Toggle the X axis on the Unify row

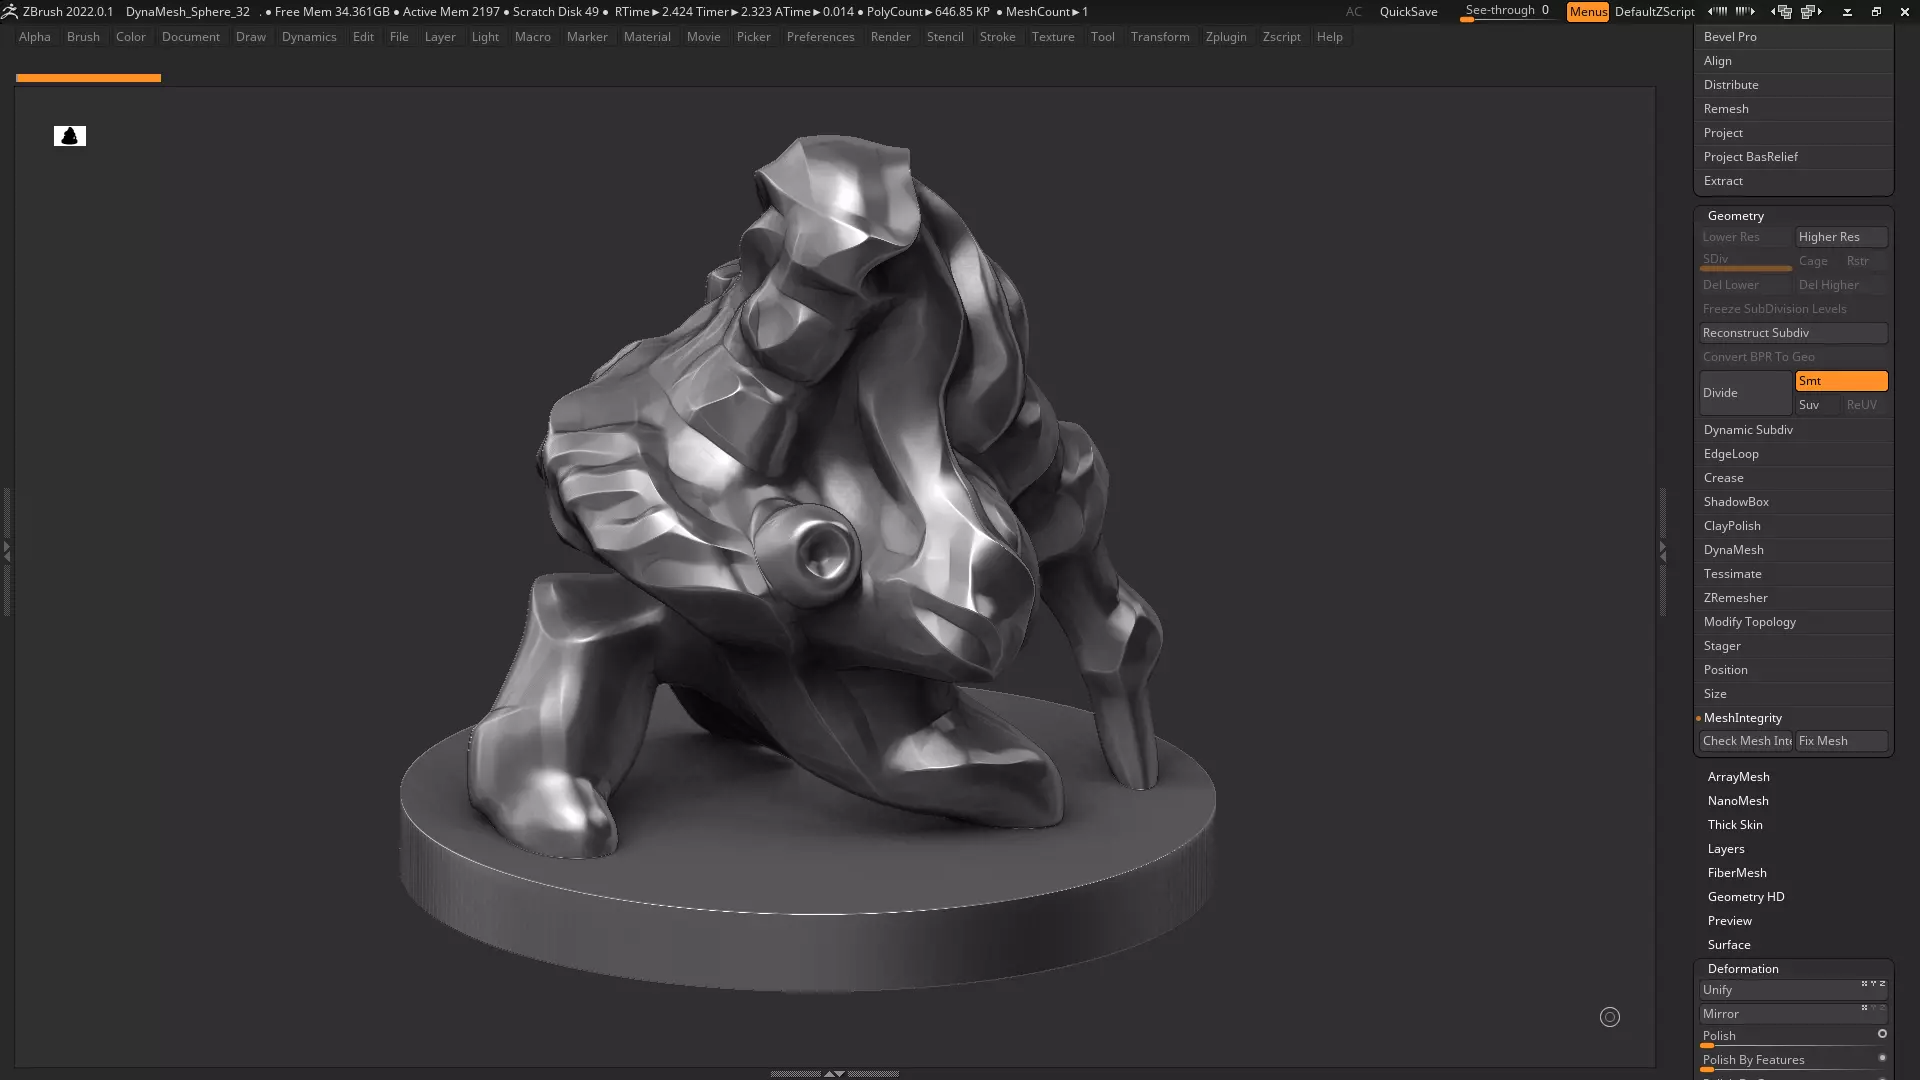click(x=1864, y=983)
